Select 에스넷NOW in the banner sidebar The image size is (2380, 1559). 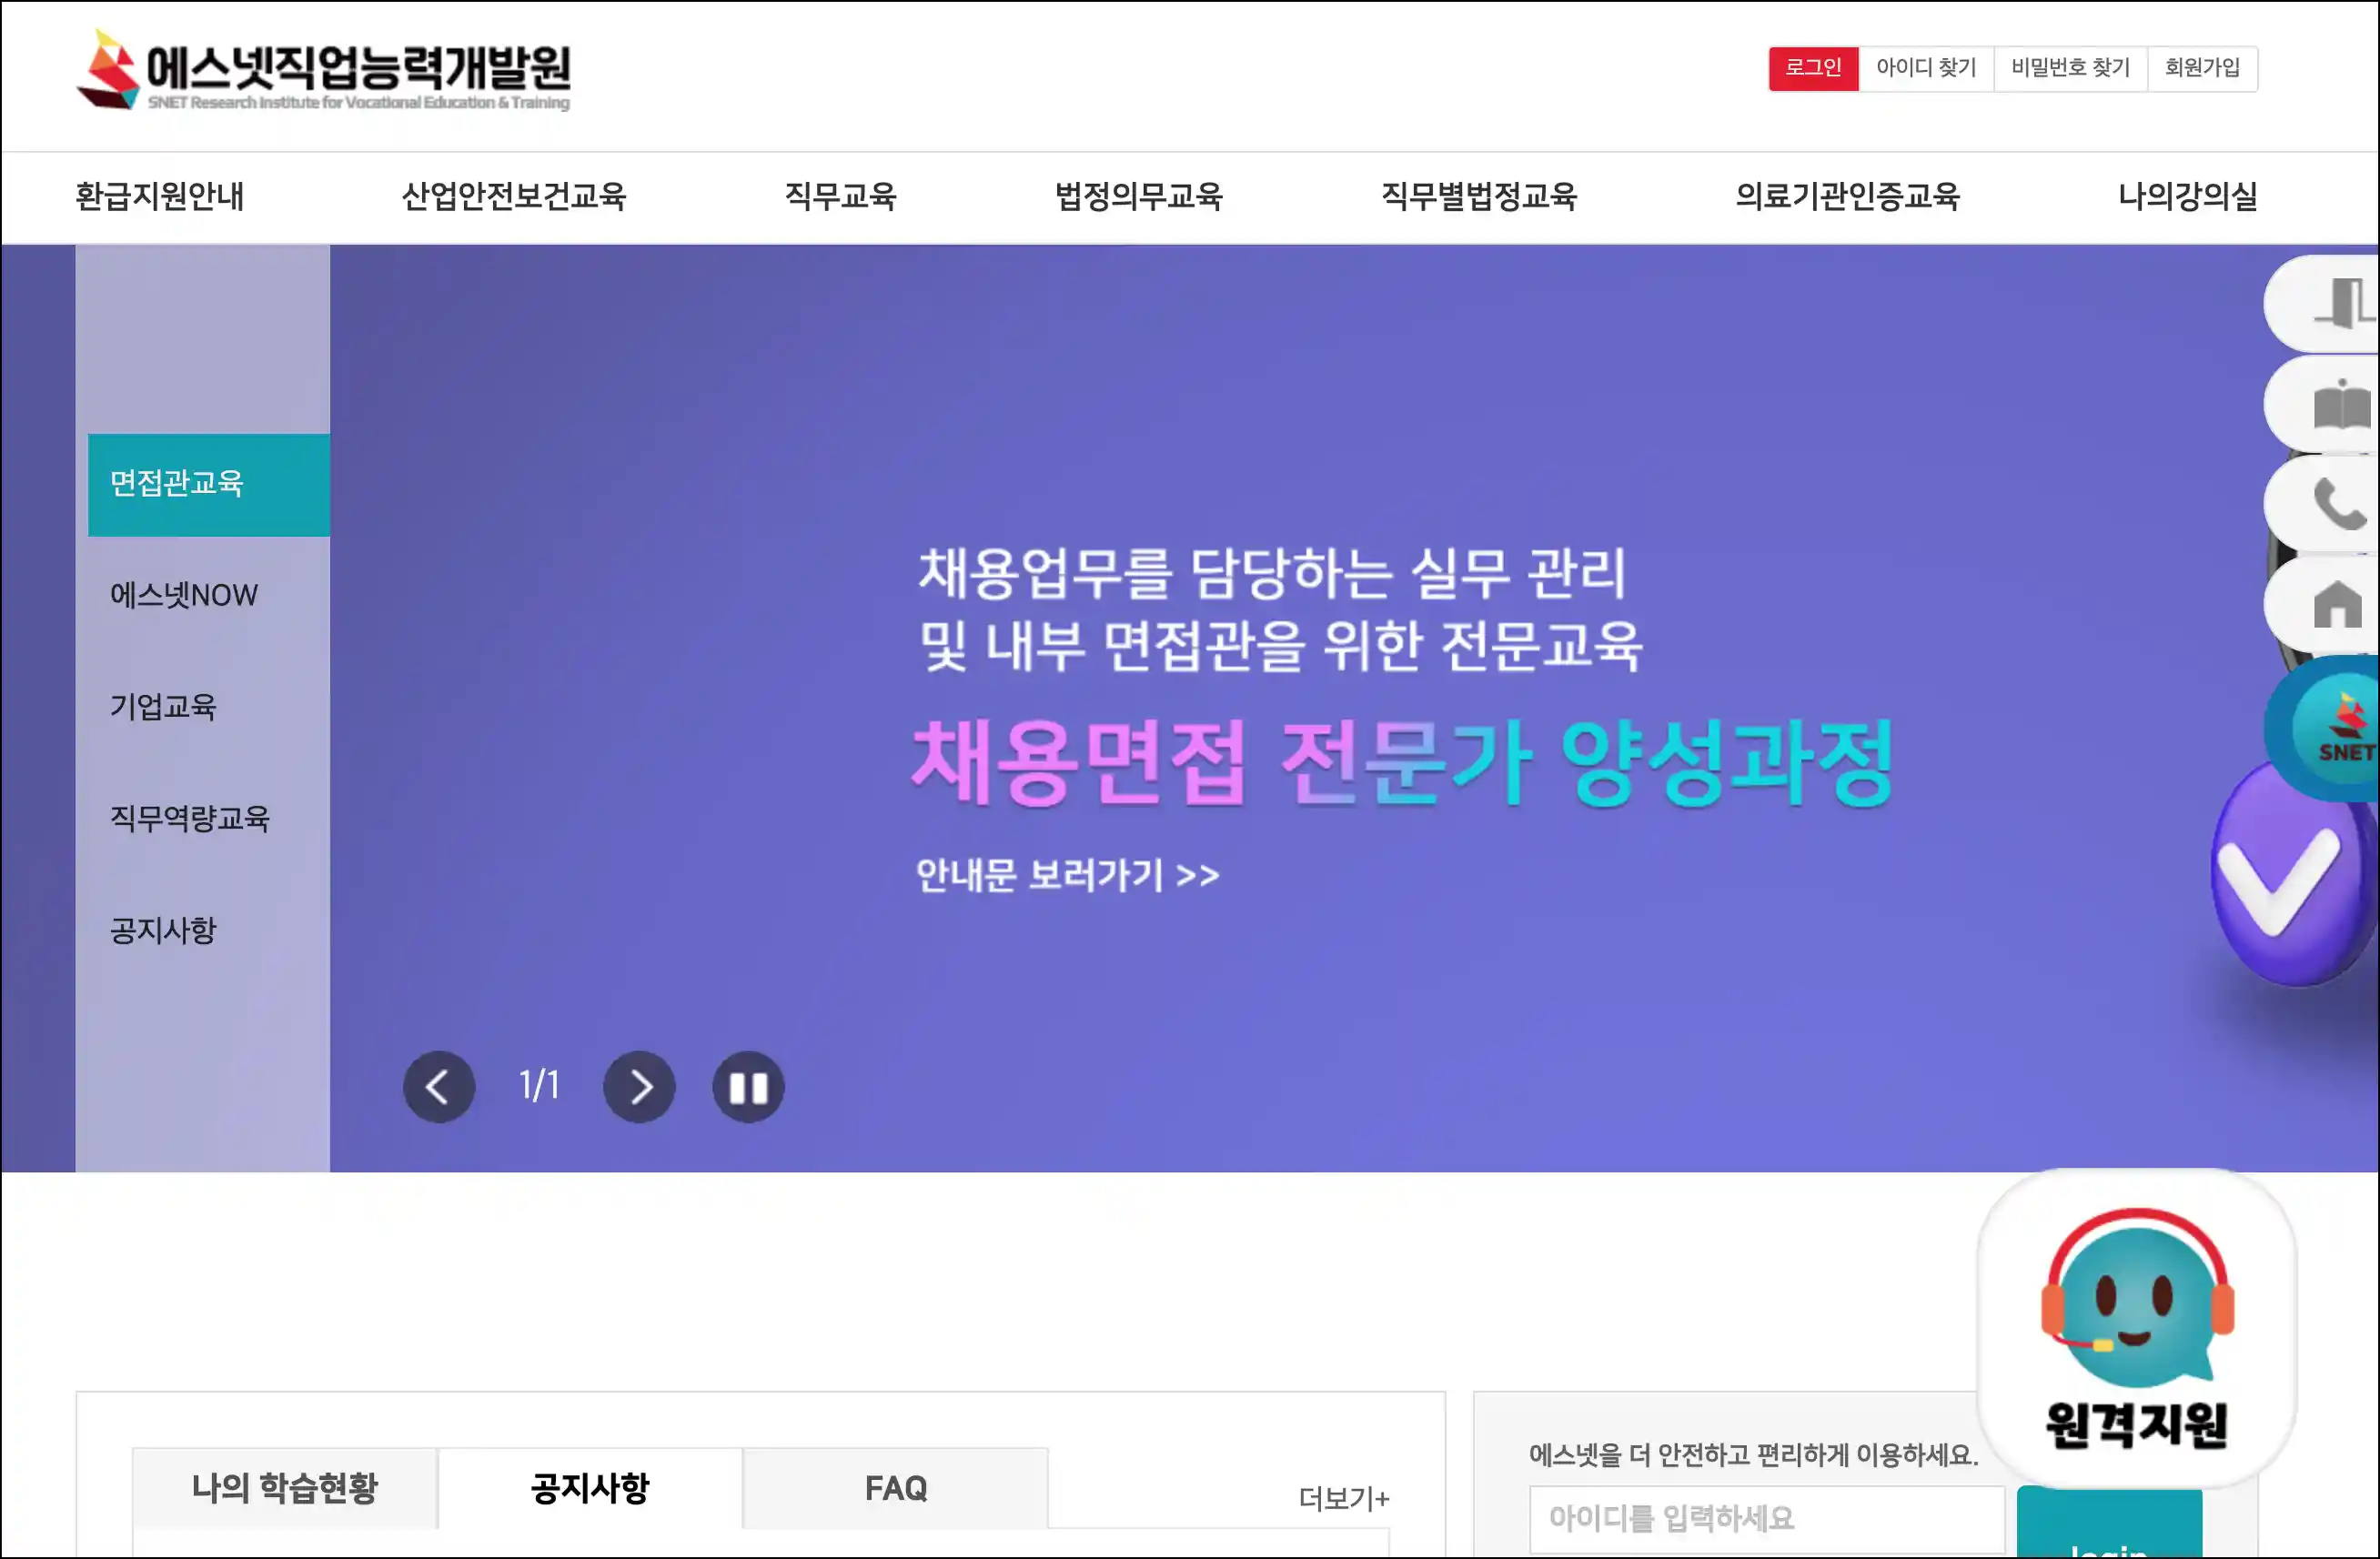184,596
